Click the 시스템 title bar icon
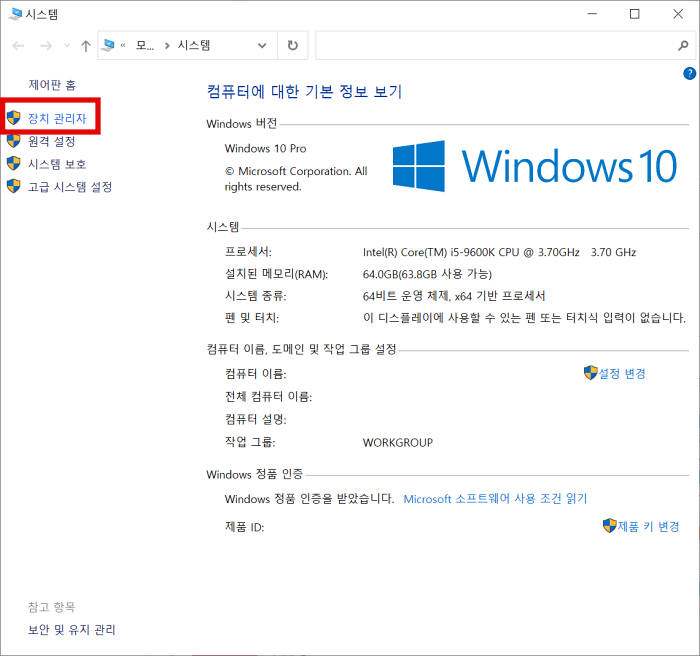 click(x=15, y=14)
